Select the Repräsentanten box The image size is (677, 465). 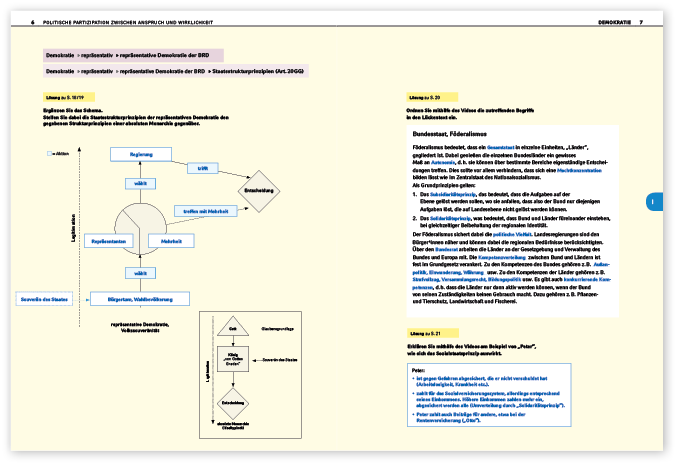pyautogui.click(x=110, y=241)
